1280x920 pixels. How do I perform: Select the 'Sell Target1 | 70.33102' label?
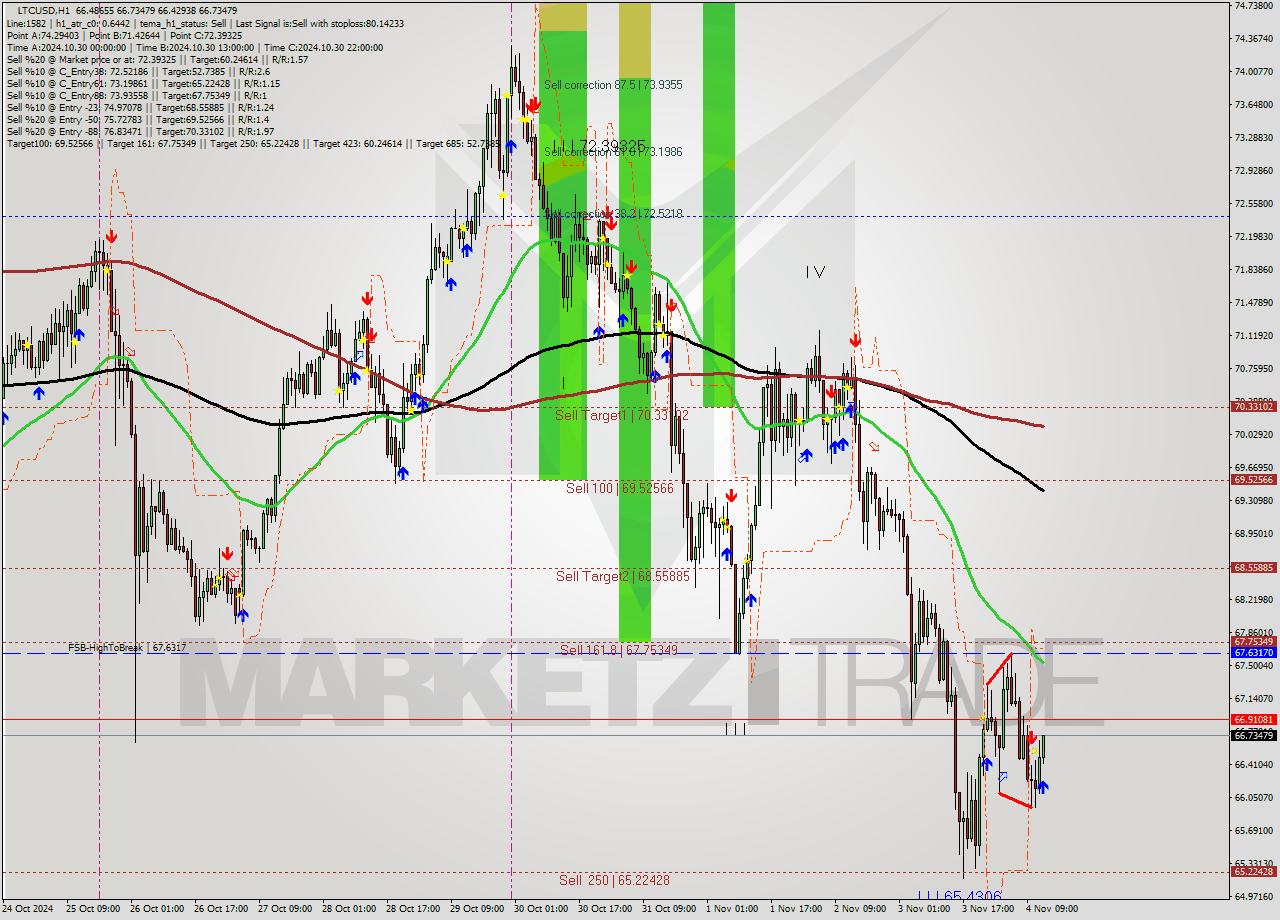click(x=622, y=414)
